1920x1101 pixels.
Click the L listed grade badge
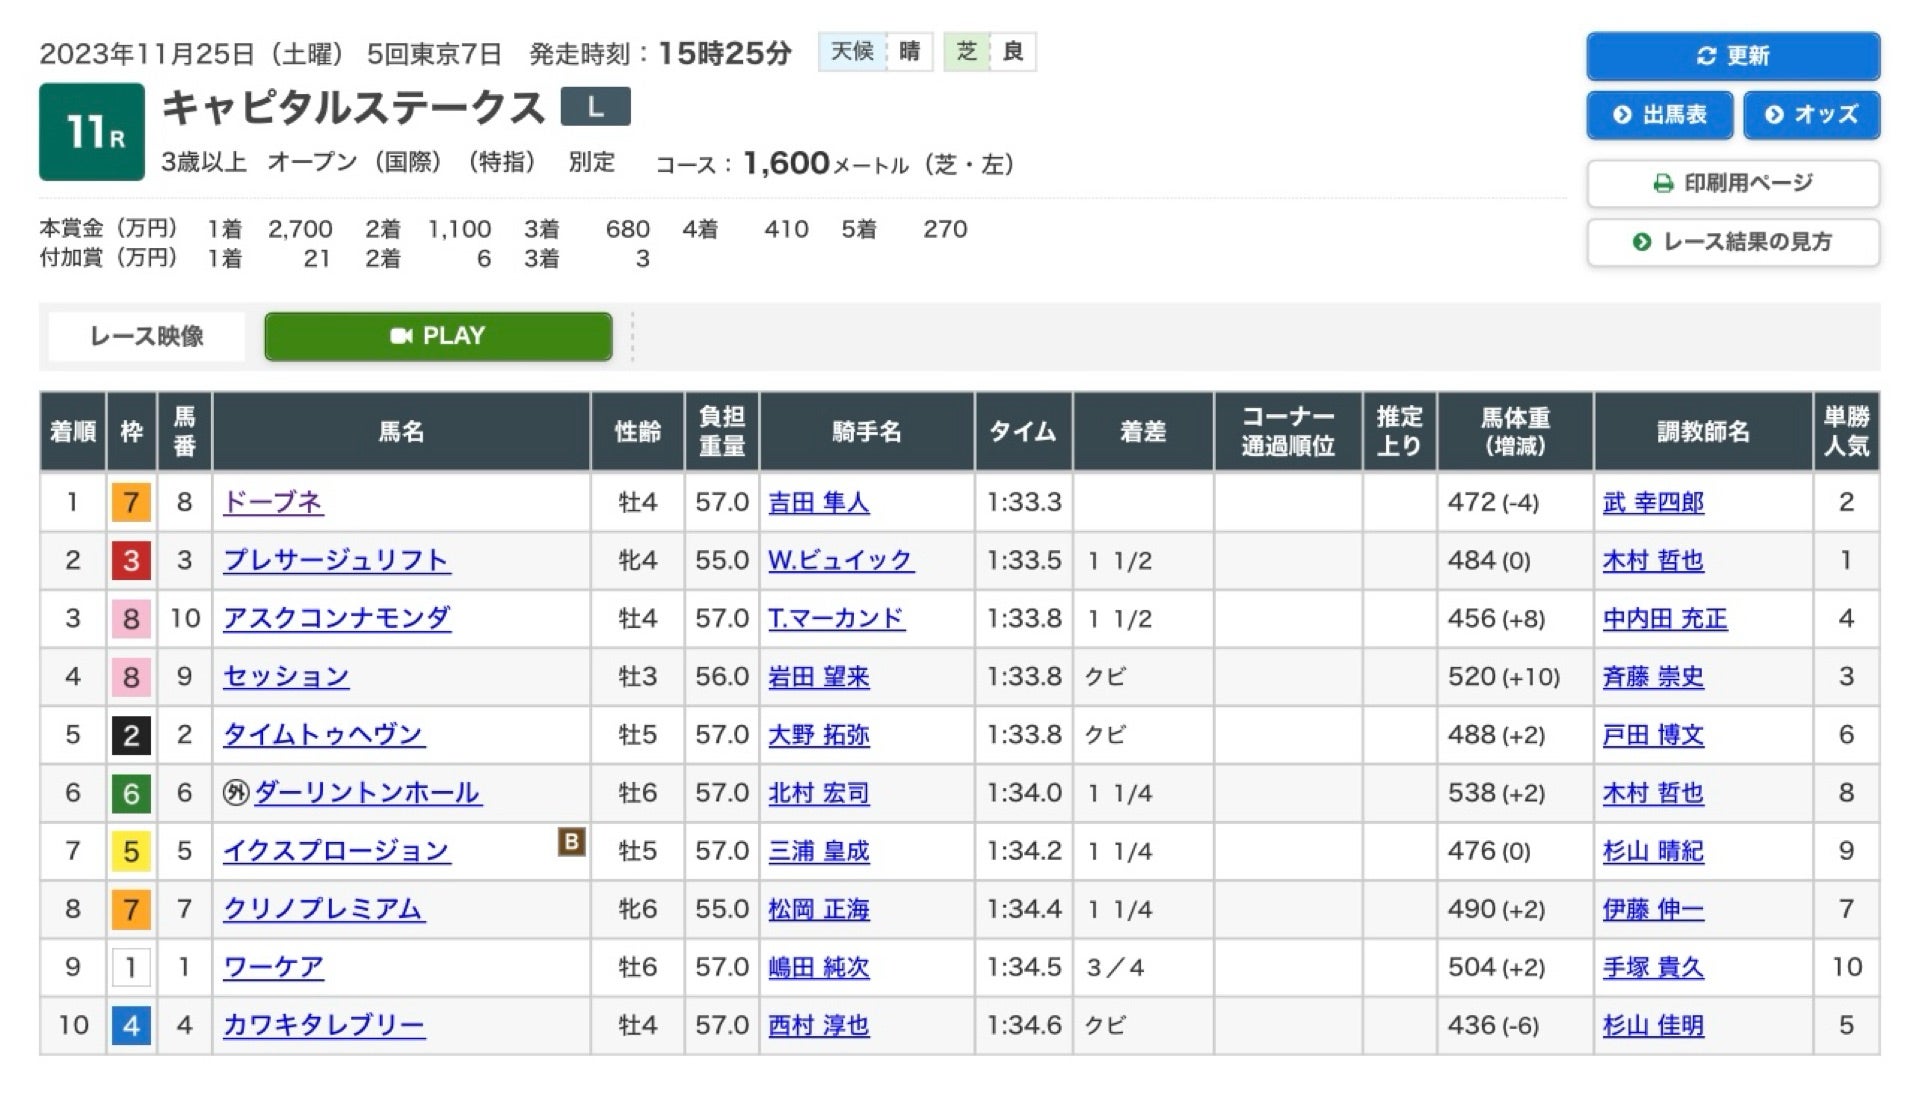point(596,107)
